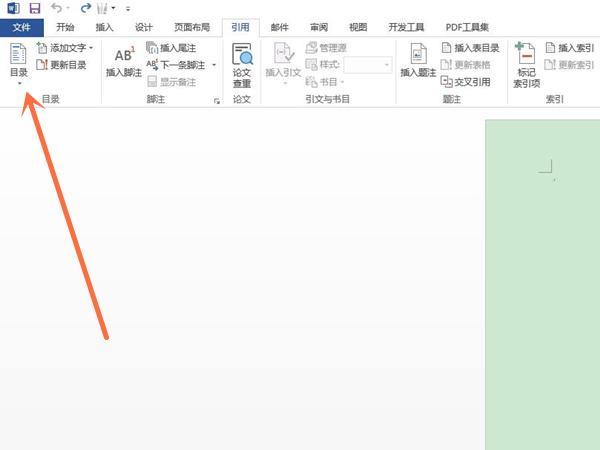The height and width of the screenshot is (450, 600).
Task: Click the Save icon in quick access toolbar
Action: click(35, 8)
